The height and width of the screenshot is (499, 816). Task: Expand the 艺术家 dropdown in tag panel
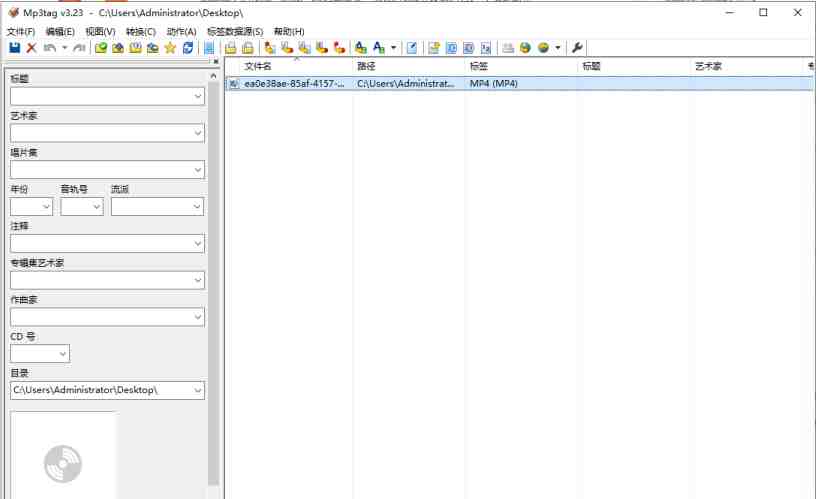[x=197, y=133]
